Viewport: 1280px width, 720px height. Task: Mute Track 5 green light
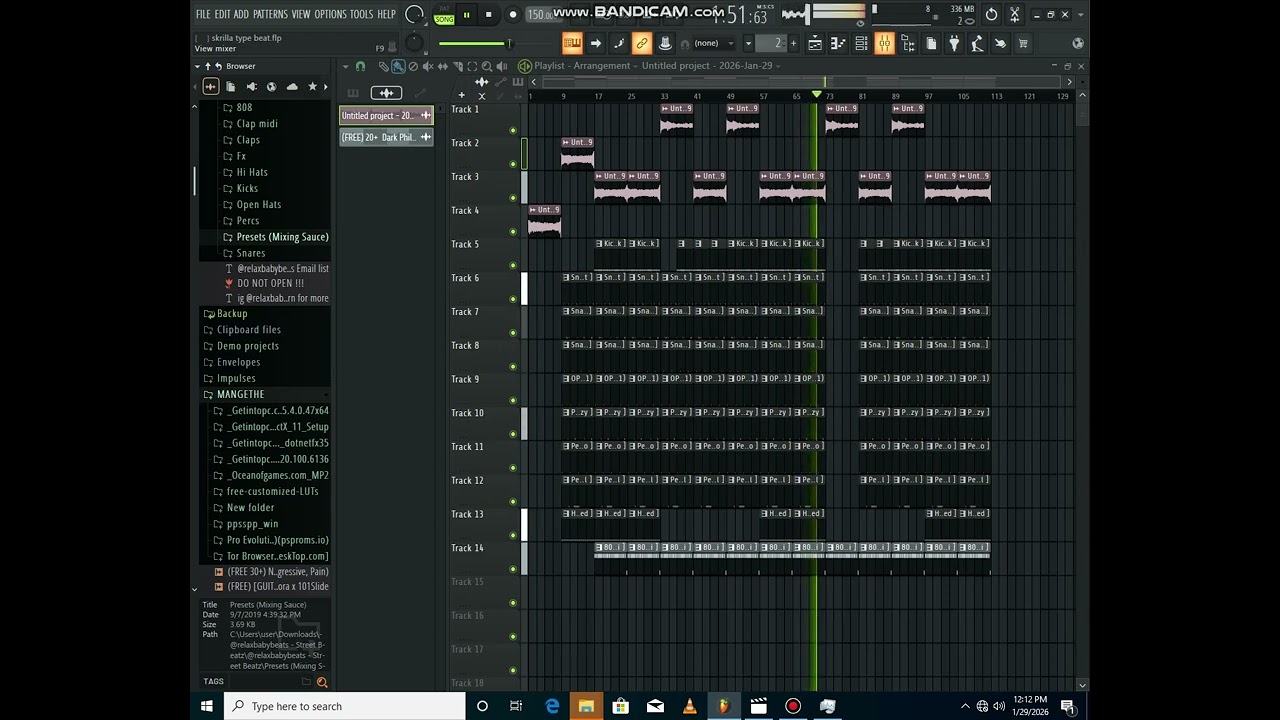coord(513,265)
